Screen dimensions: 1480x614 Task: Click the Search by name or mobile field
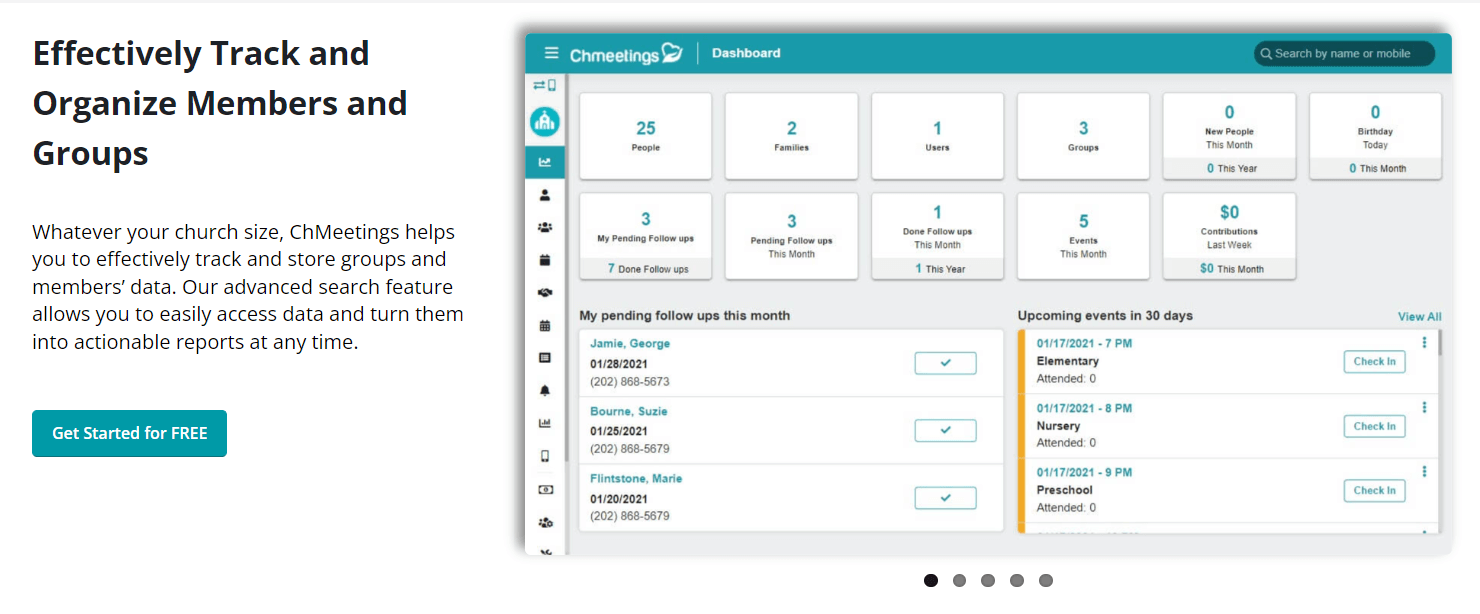coord(1344,54)
